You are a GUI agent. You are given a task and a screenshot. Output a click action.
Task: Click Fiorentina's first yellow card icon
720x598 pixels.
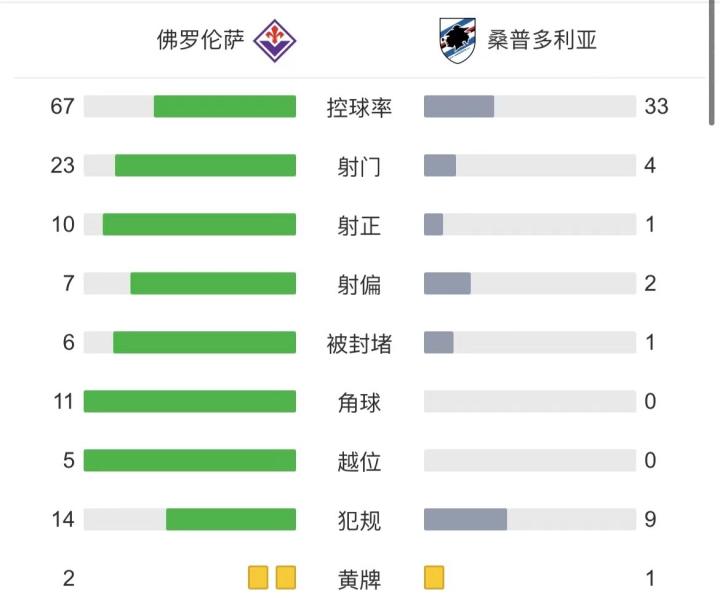(x=258, y=578)
